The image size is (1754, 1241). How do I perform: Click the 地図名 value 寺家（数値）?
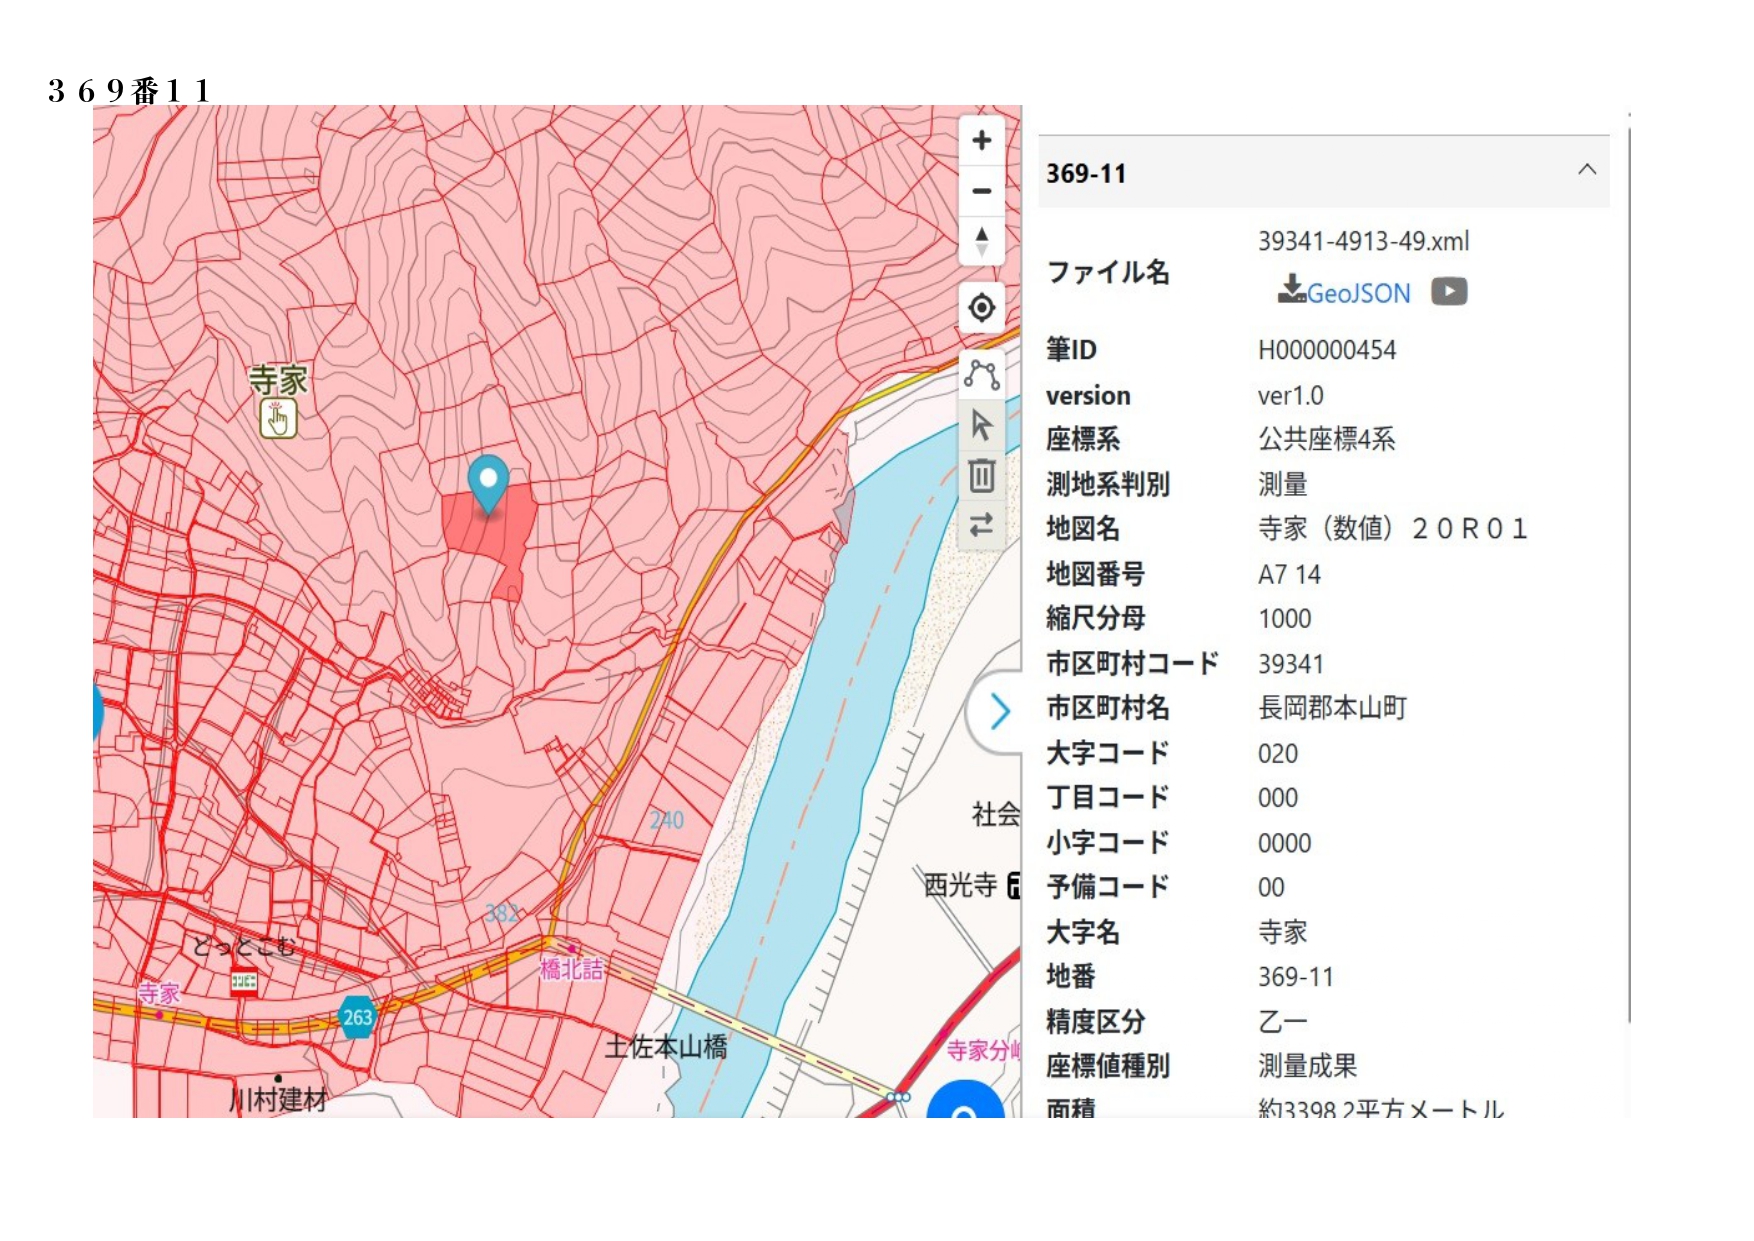1392,528
